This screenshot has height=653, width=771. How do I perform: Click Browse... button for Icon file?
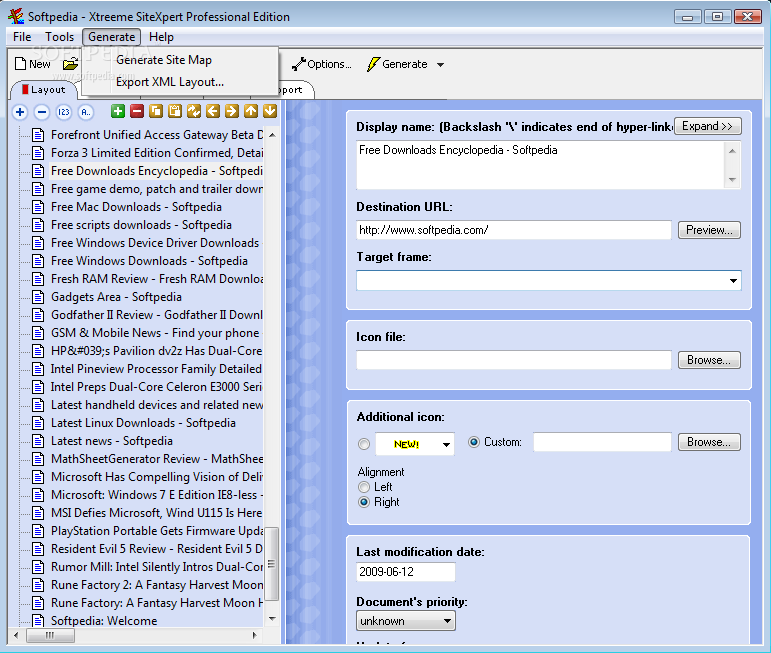pos(709,360)
